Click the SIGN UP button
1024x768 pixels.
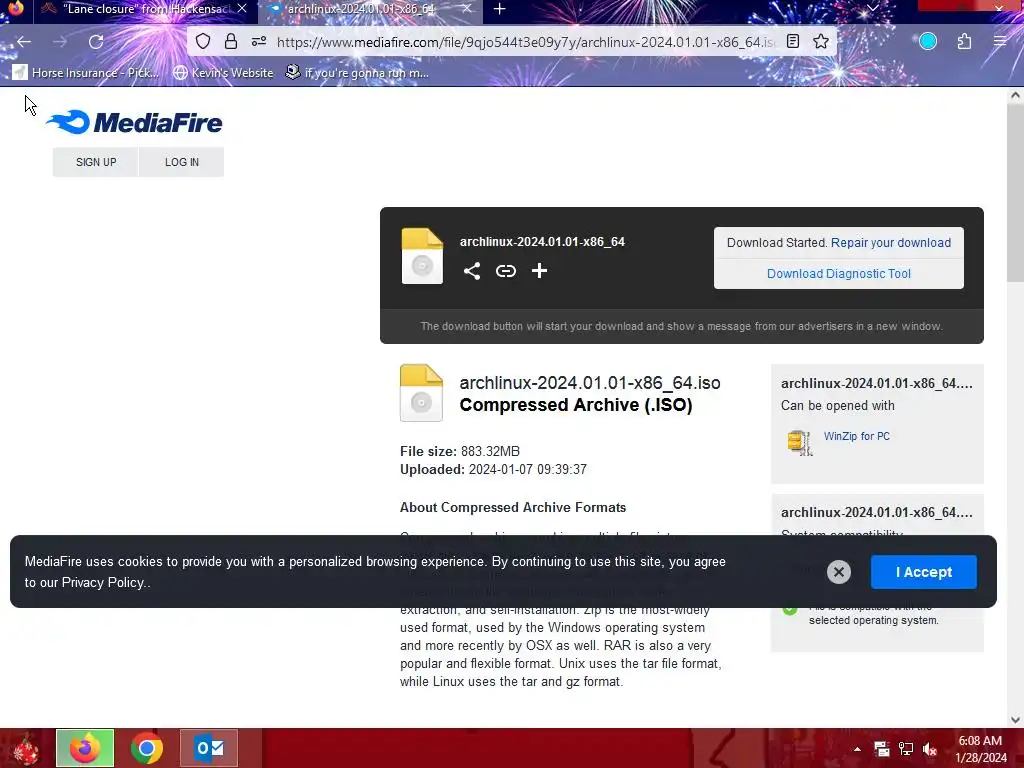click(96, 162)
